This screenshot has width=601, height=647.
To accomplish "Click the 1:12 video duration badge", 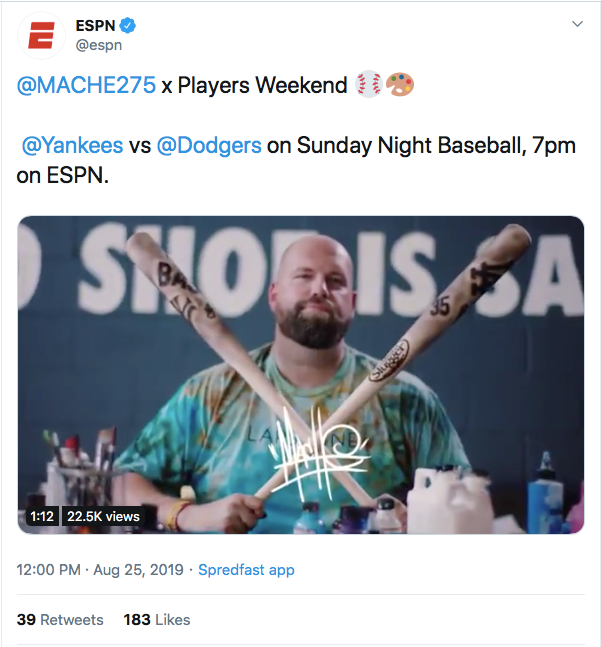I will (41, 516).
